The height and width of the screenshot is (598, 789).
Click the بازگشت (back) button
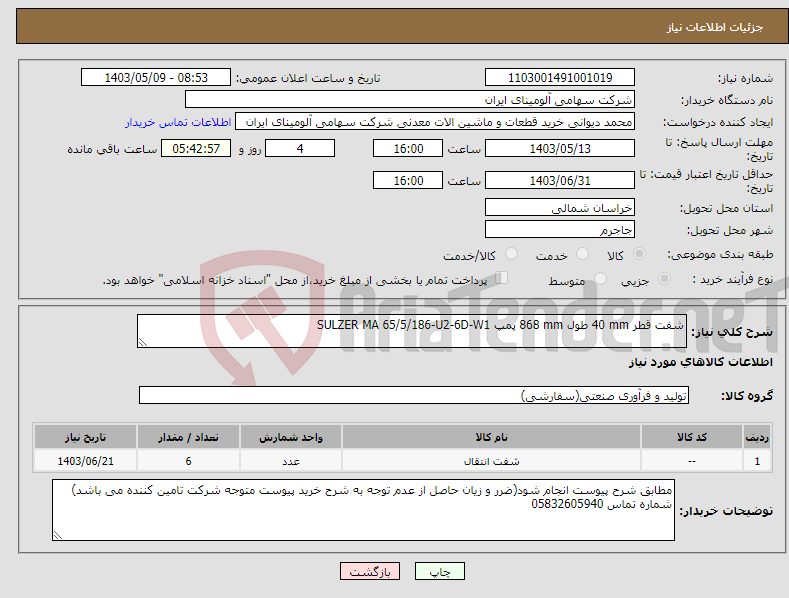370,571
